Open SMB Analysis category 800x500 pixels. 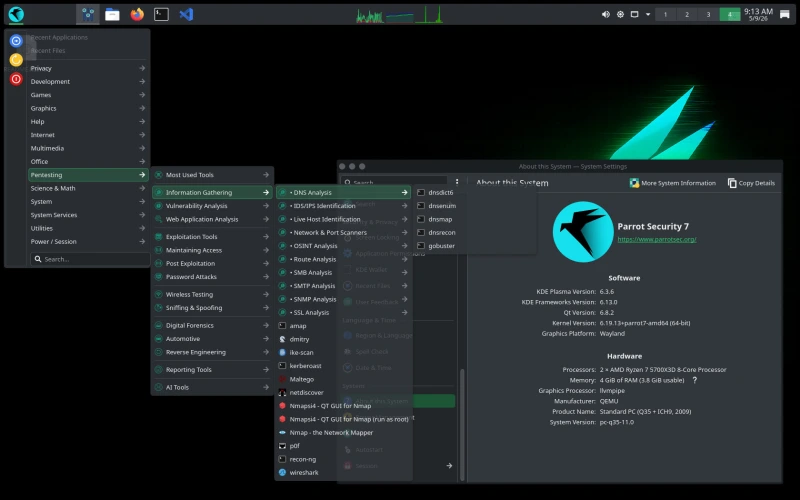tap(343, 272)
